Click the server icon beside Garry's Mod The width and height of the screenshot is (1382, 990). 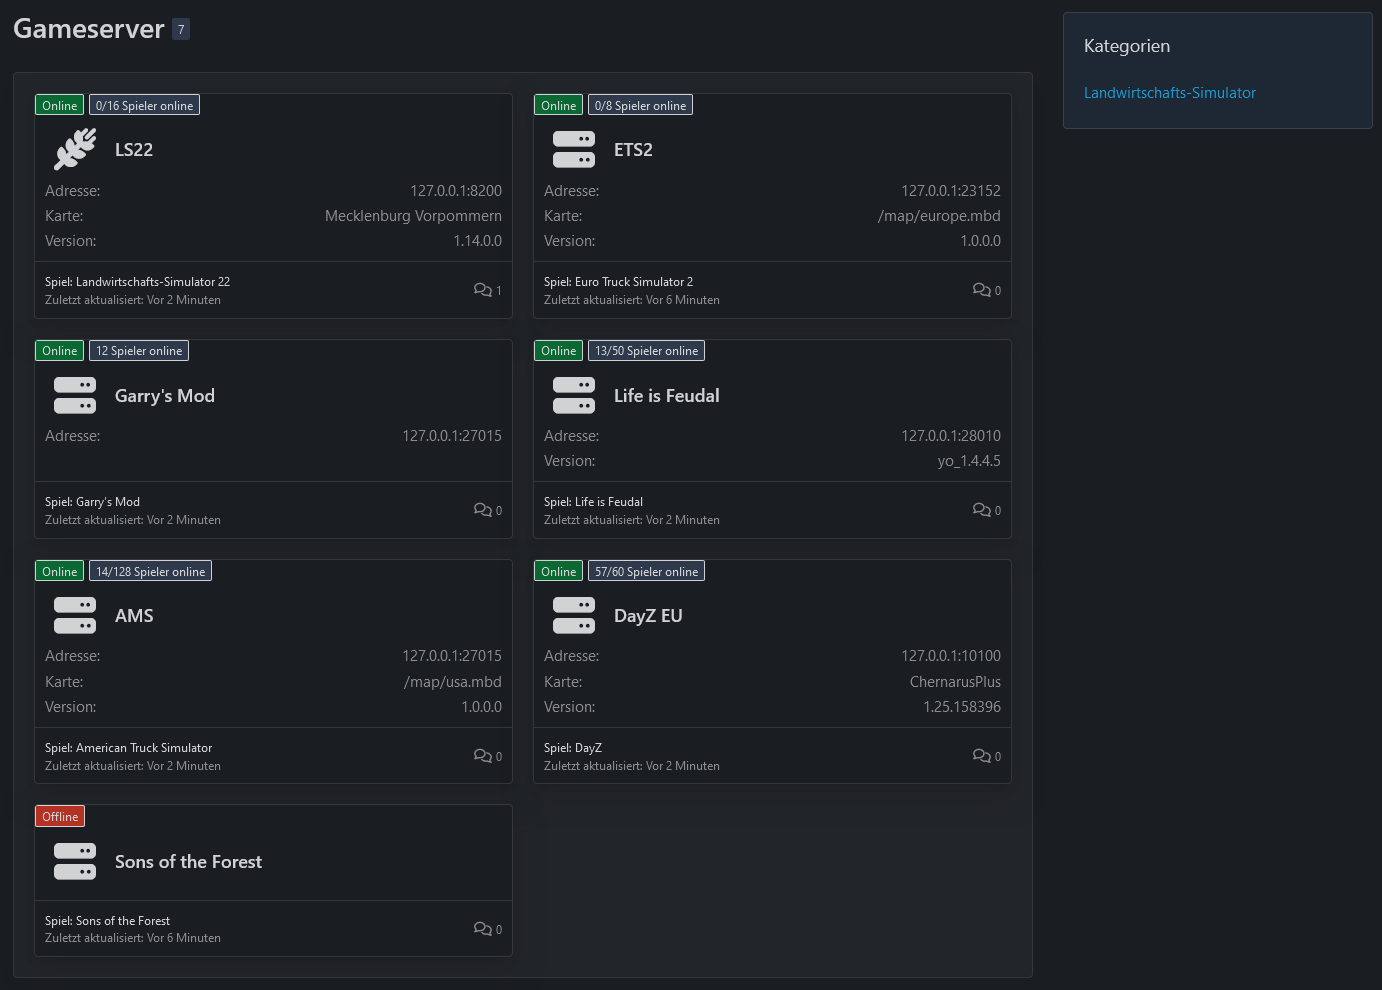tap(75, 396)
